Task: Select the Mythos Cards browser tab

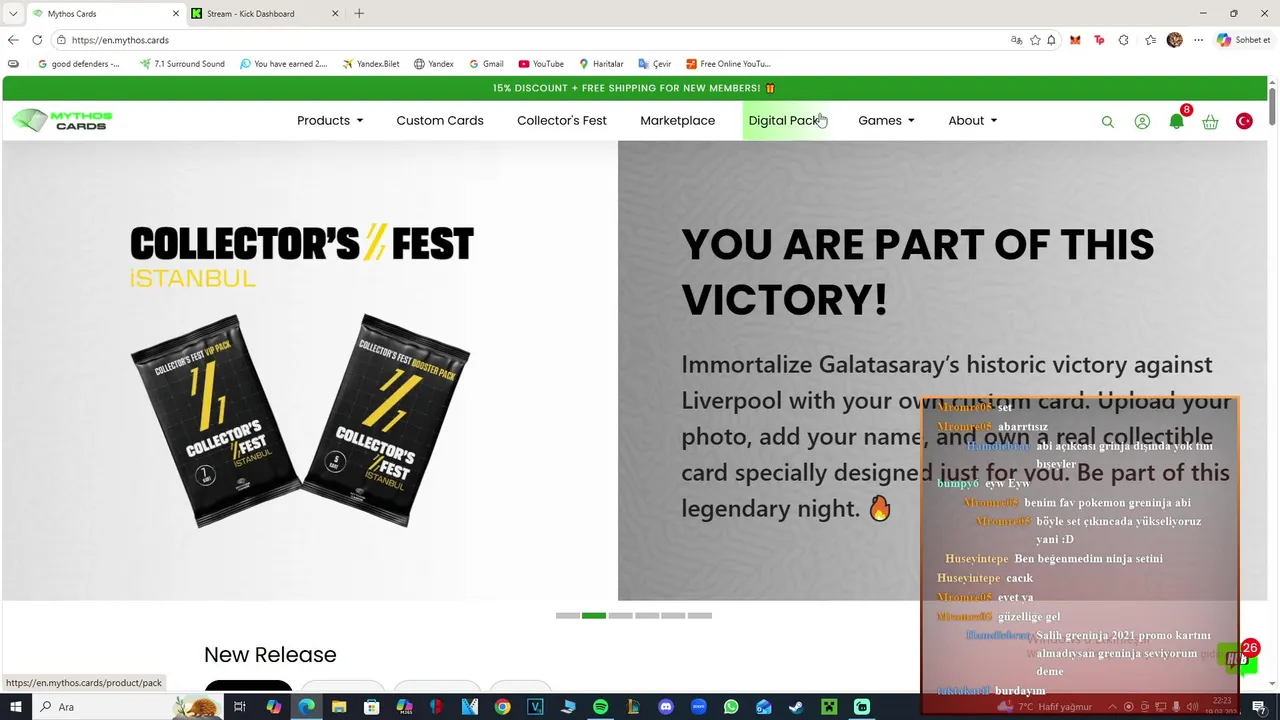Action: (105, 14)
